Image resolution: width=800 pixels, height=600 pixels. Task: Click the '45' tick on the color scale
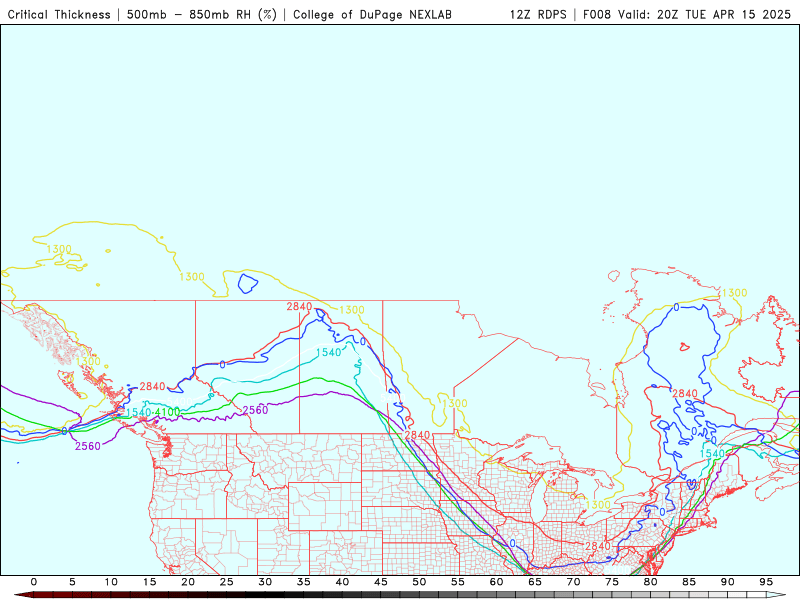381,582
